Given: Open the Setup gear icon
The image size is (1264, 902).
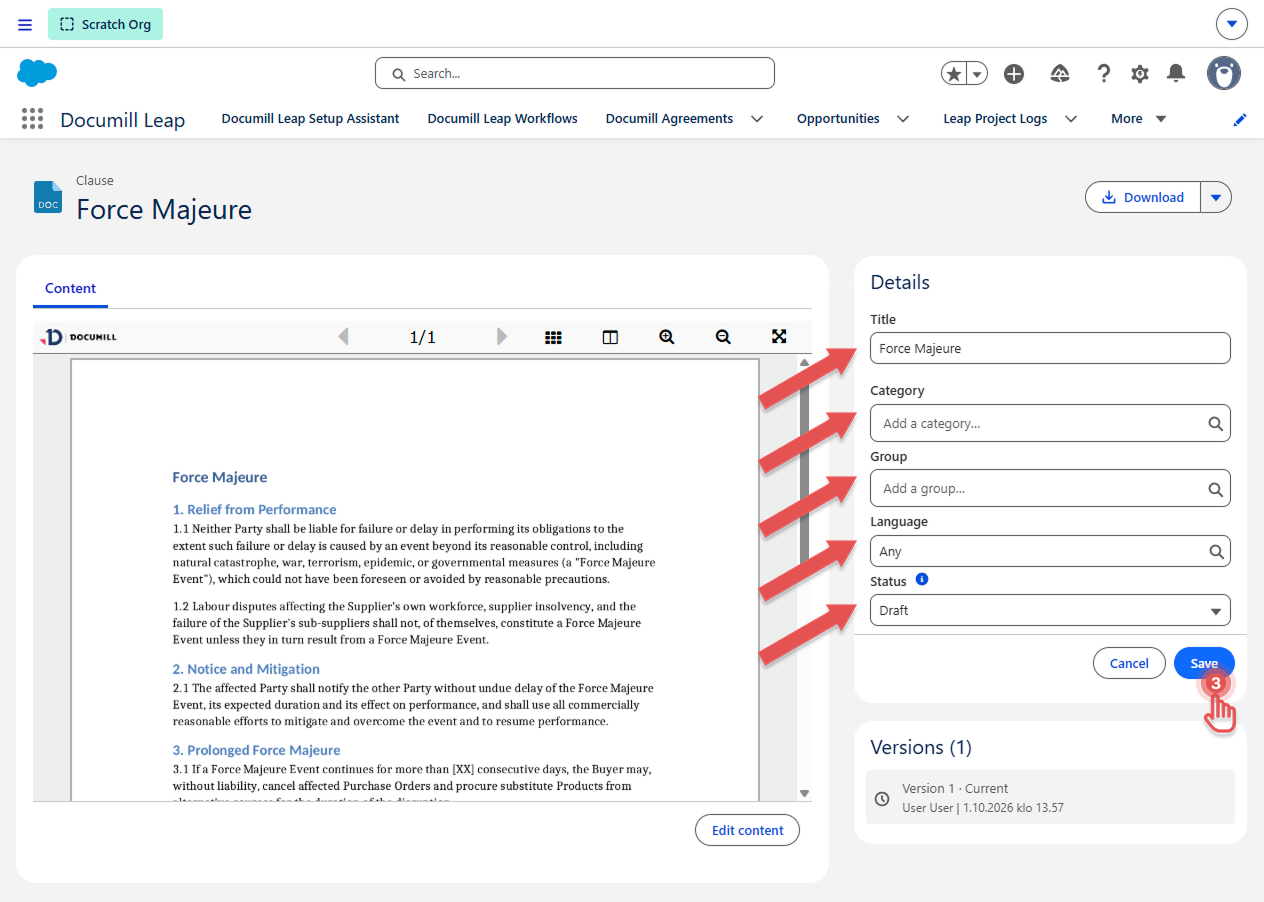Looking at the screenshot, I should (x=1140, y=73).
